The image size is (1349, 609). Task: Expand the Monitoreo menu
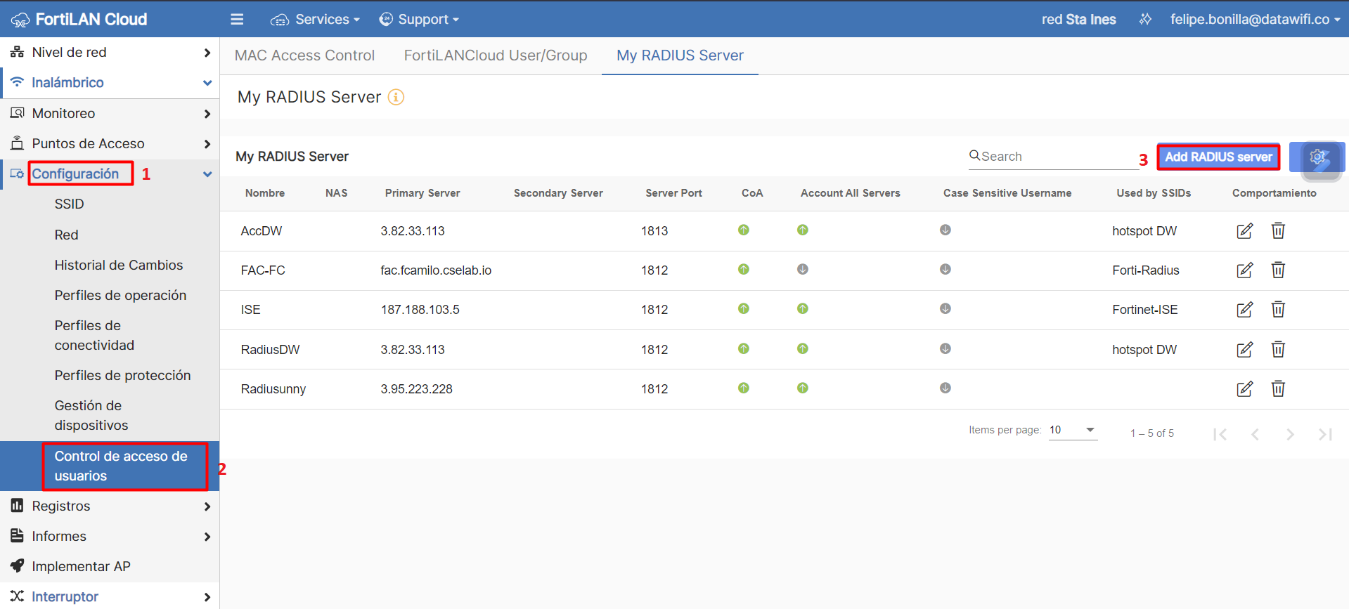(x=109, y=113)
